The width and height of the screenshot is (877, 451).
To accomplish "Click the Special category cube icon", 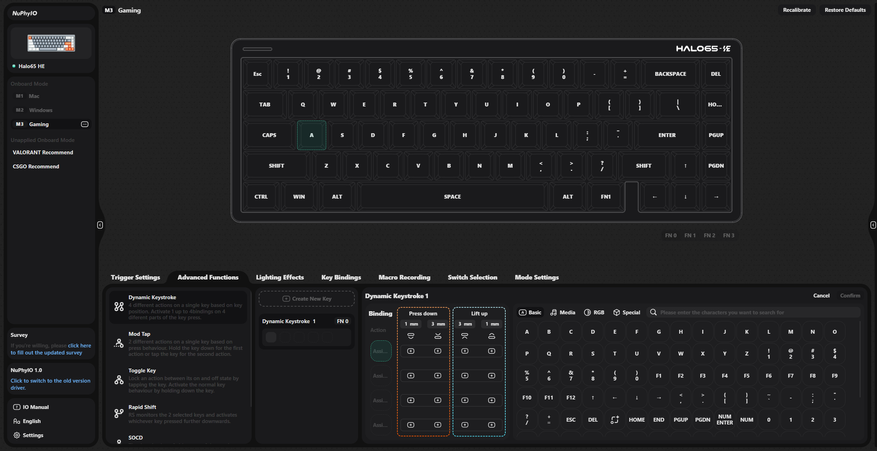I will pyautogui.click(x=616, y=312).
